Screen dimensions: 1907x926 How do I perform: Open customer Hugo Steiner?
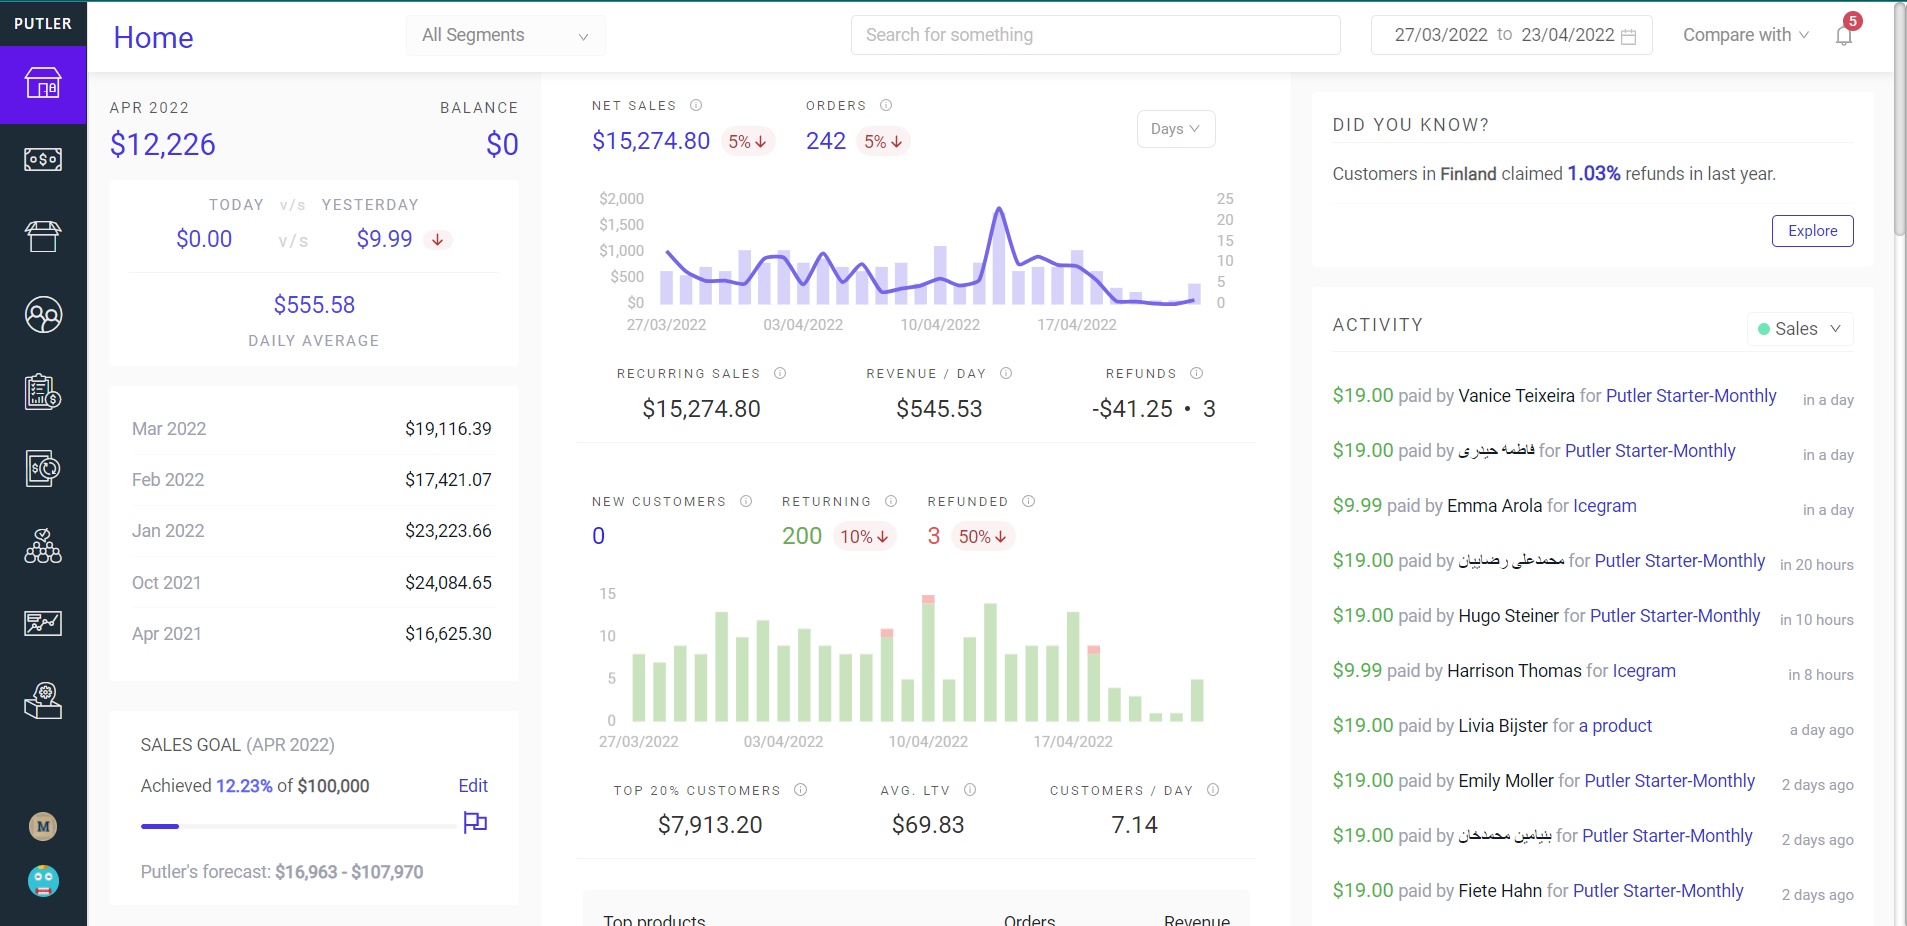(x=1508, y=616)
